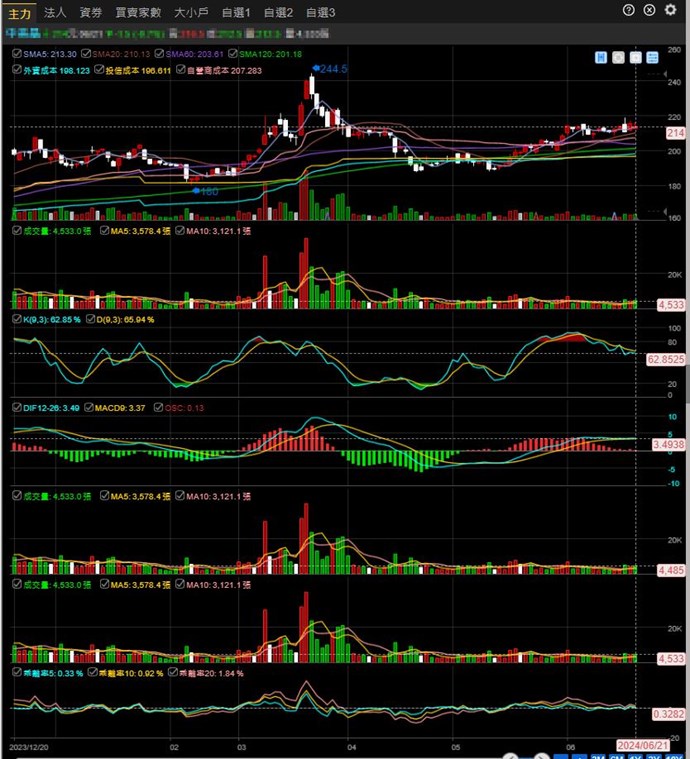The width and height of the screenshot is (690, 759).
Task: Toggle MA5 checkbox directly below price chart
Action: (x=104, y=230)
